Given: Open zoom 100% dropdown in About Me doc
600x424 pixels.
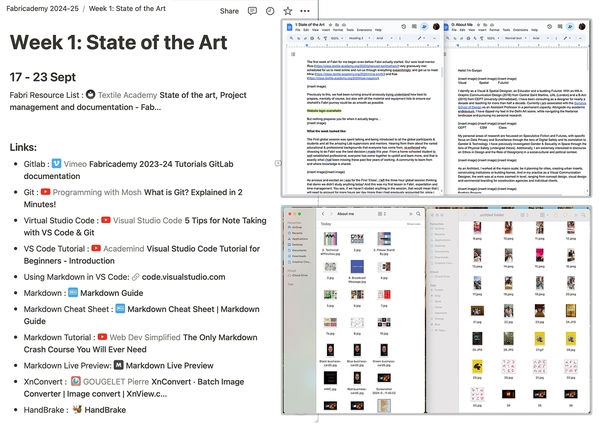Looking at the screenshot, I should 493,38.
